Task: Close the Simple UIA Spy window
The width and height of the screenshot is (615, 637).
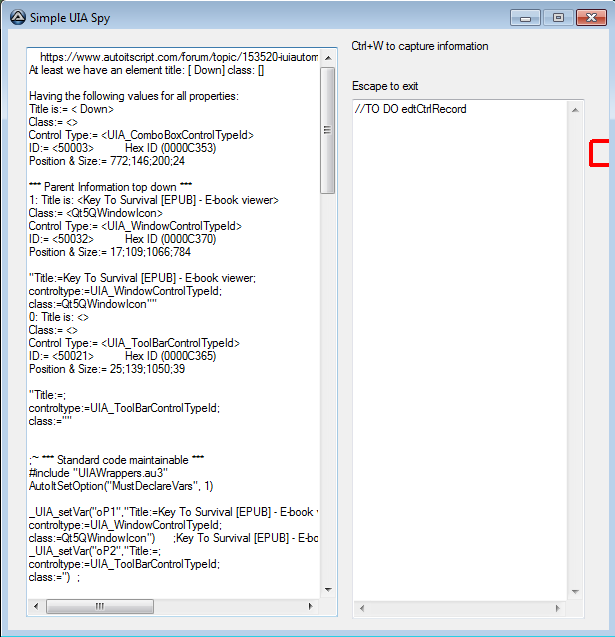Action: pos(591,18)
